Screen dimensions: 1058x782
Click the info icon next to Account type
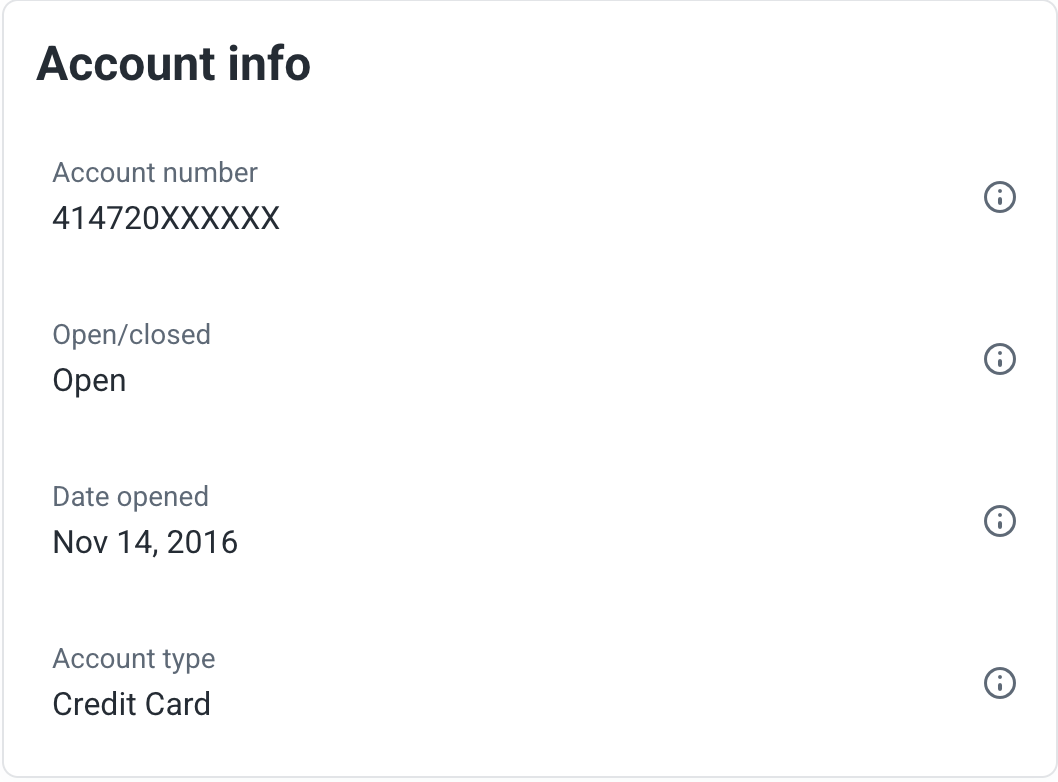pos(1000,683)
